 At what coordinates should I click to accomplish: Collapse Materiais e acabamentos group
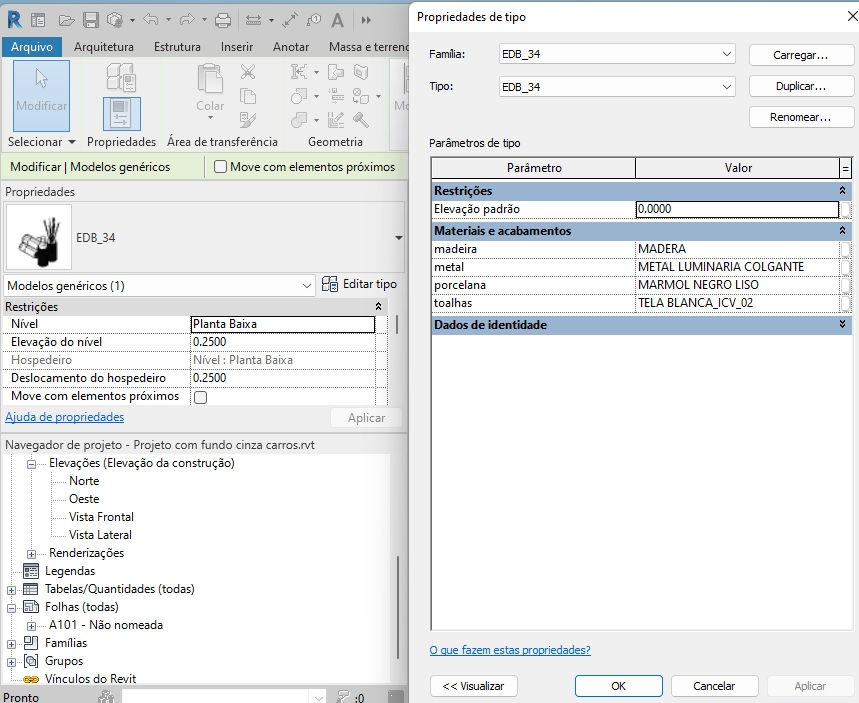pos(842,231)
